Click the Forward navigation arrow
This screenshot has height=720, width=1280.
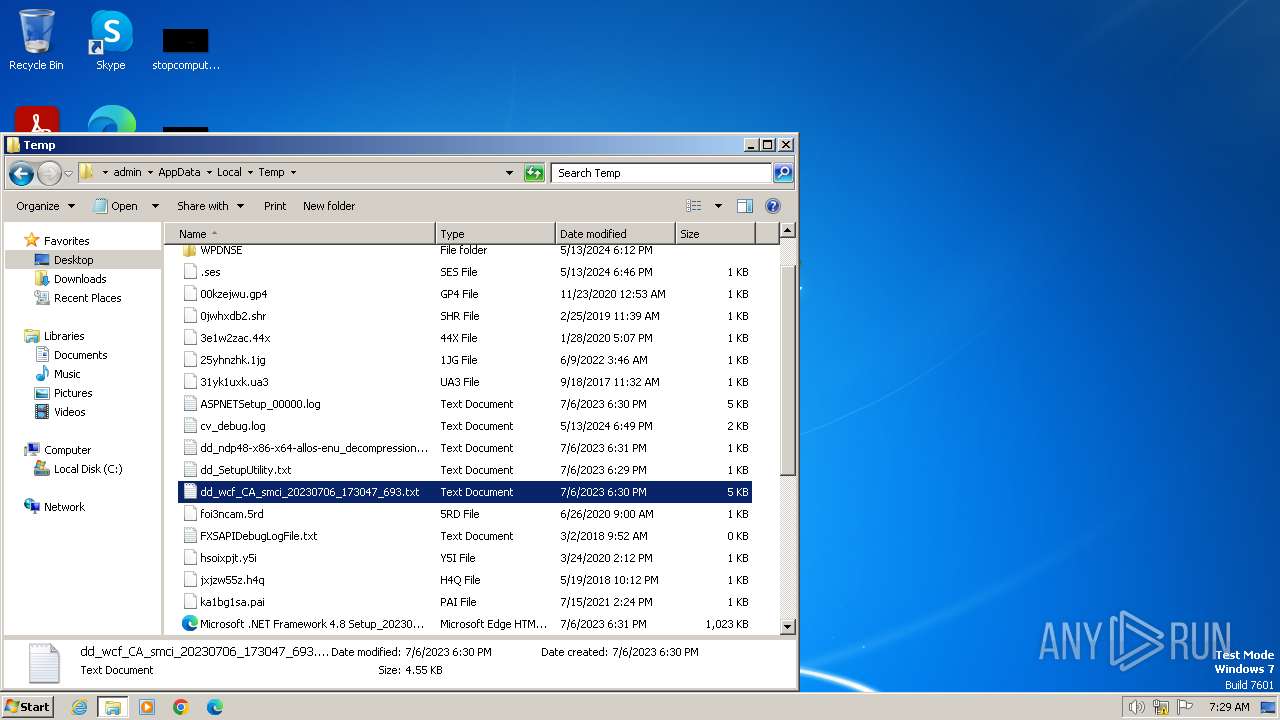[49, 173]
